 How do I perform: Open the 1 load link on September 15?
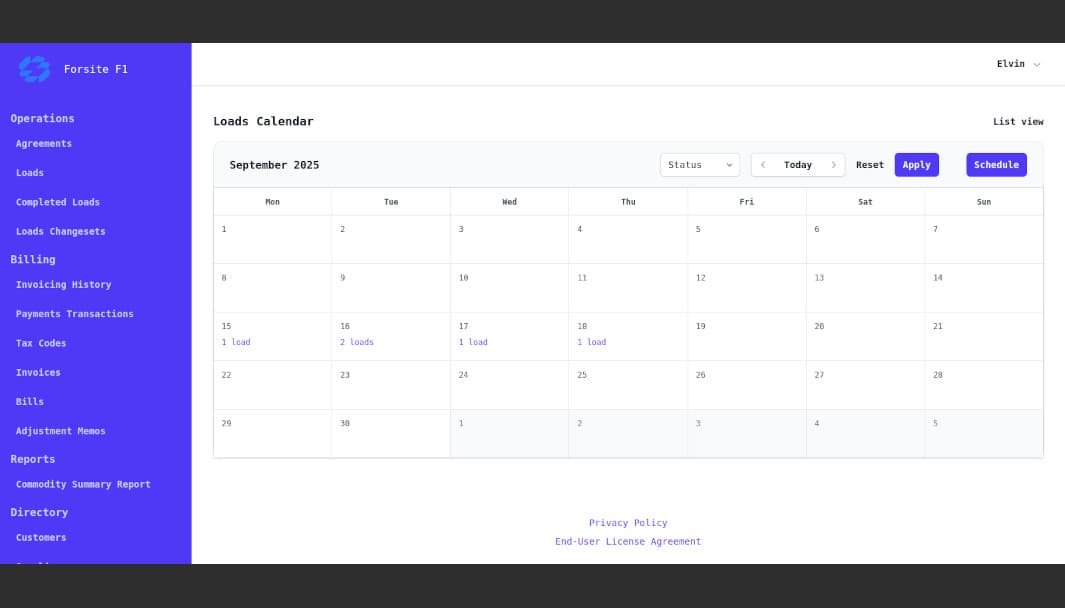[x=236, y=342]
